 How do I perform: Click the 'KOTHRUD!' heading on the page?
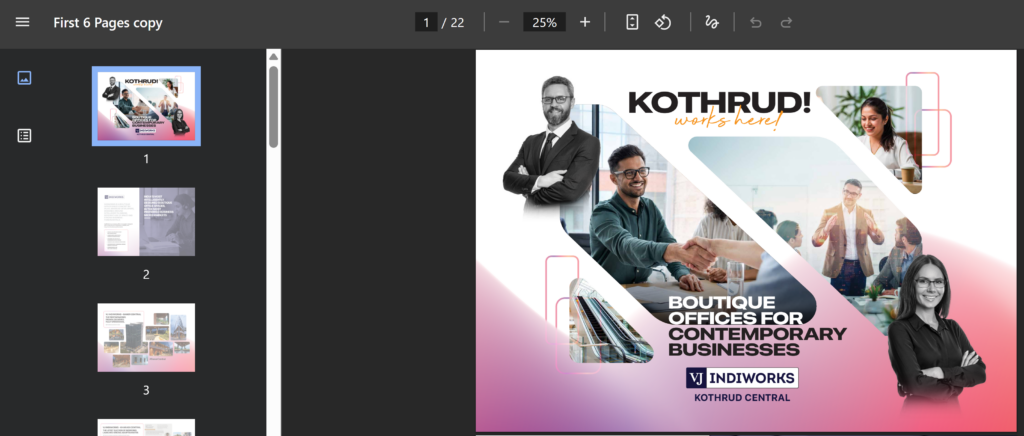point(719,103)
